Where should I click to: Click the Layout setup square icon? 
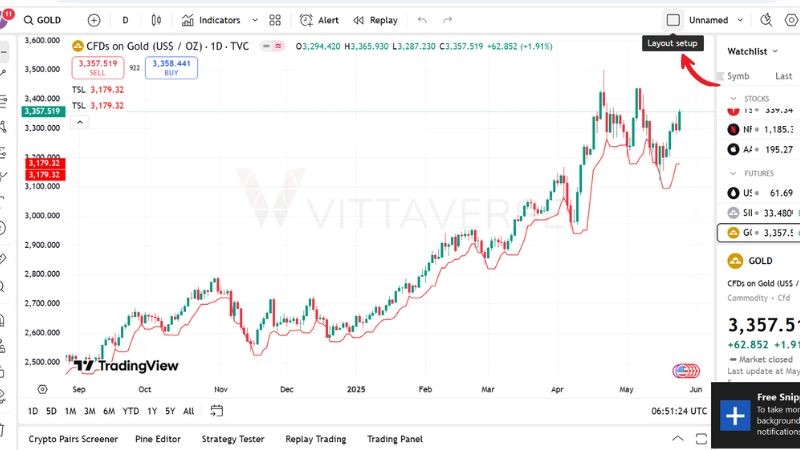tap(673, 20)
